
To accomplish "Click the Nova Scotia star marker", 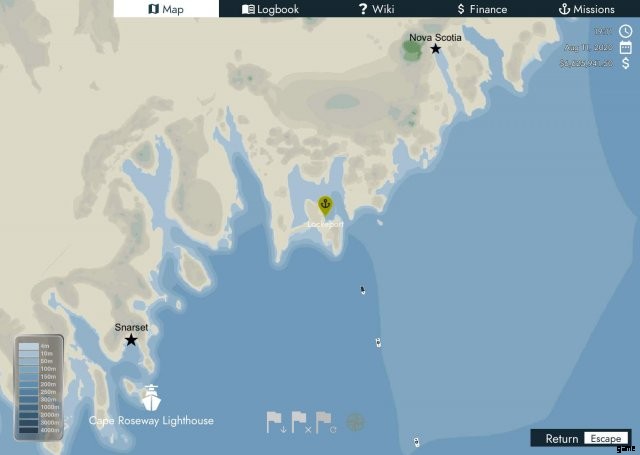I will (x=436, y=49).
